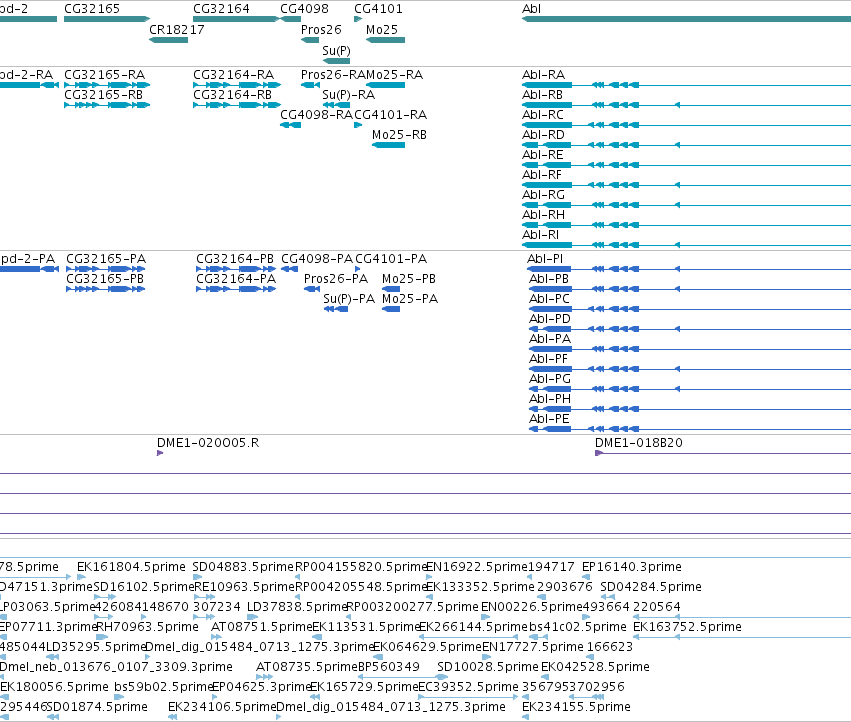This screenshot has height=722, width=851.
Task: Select the Mo25-PB protein label
Action: [409, 279]
